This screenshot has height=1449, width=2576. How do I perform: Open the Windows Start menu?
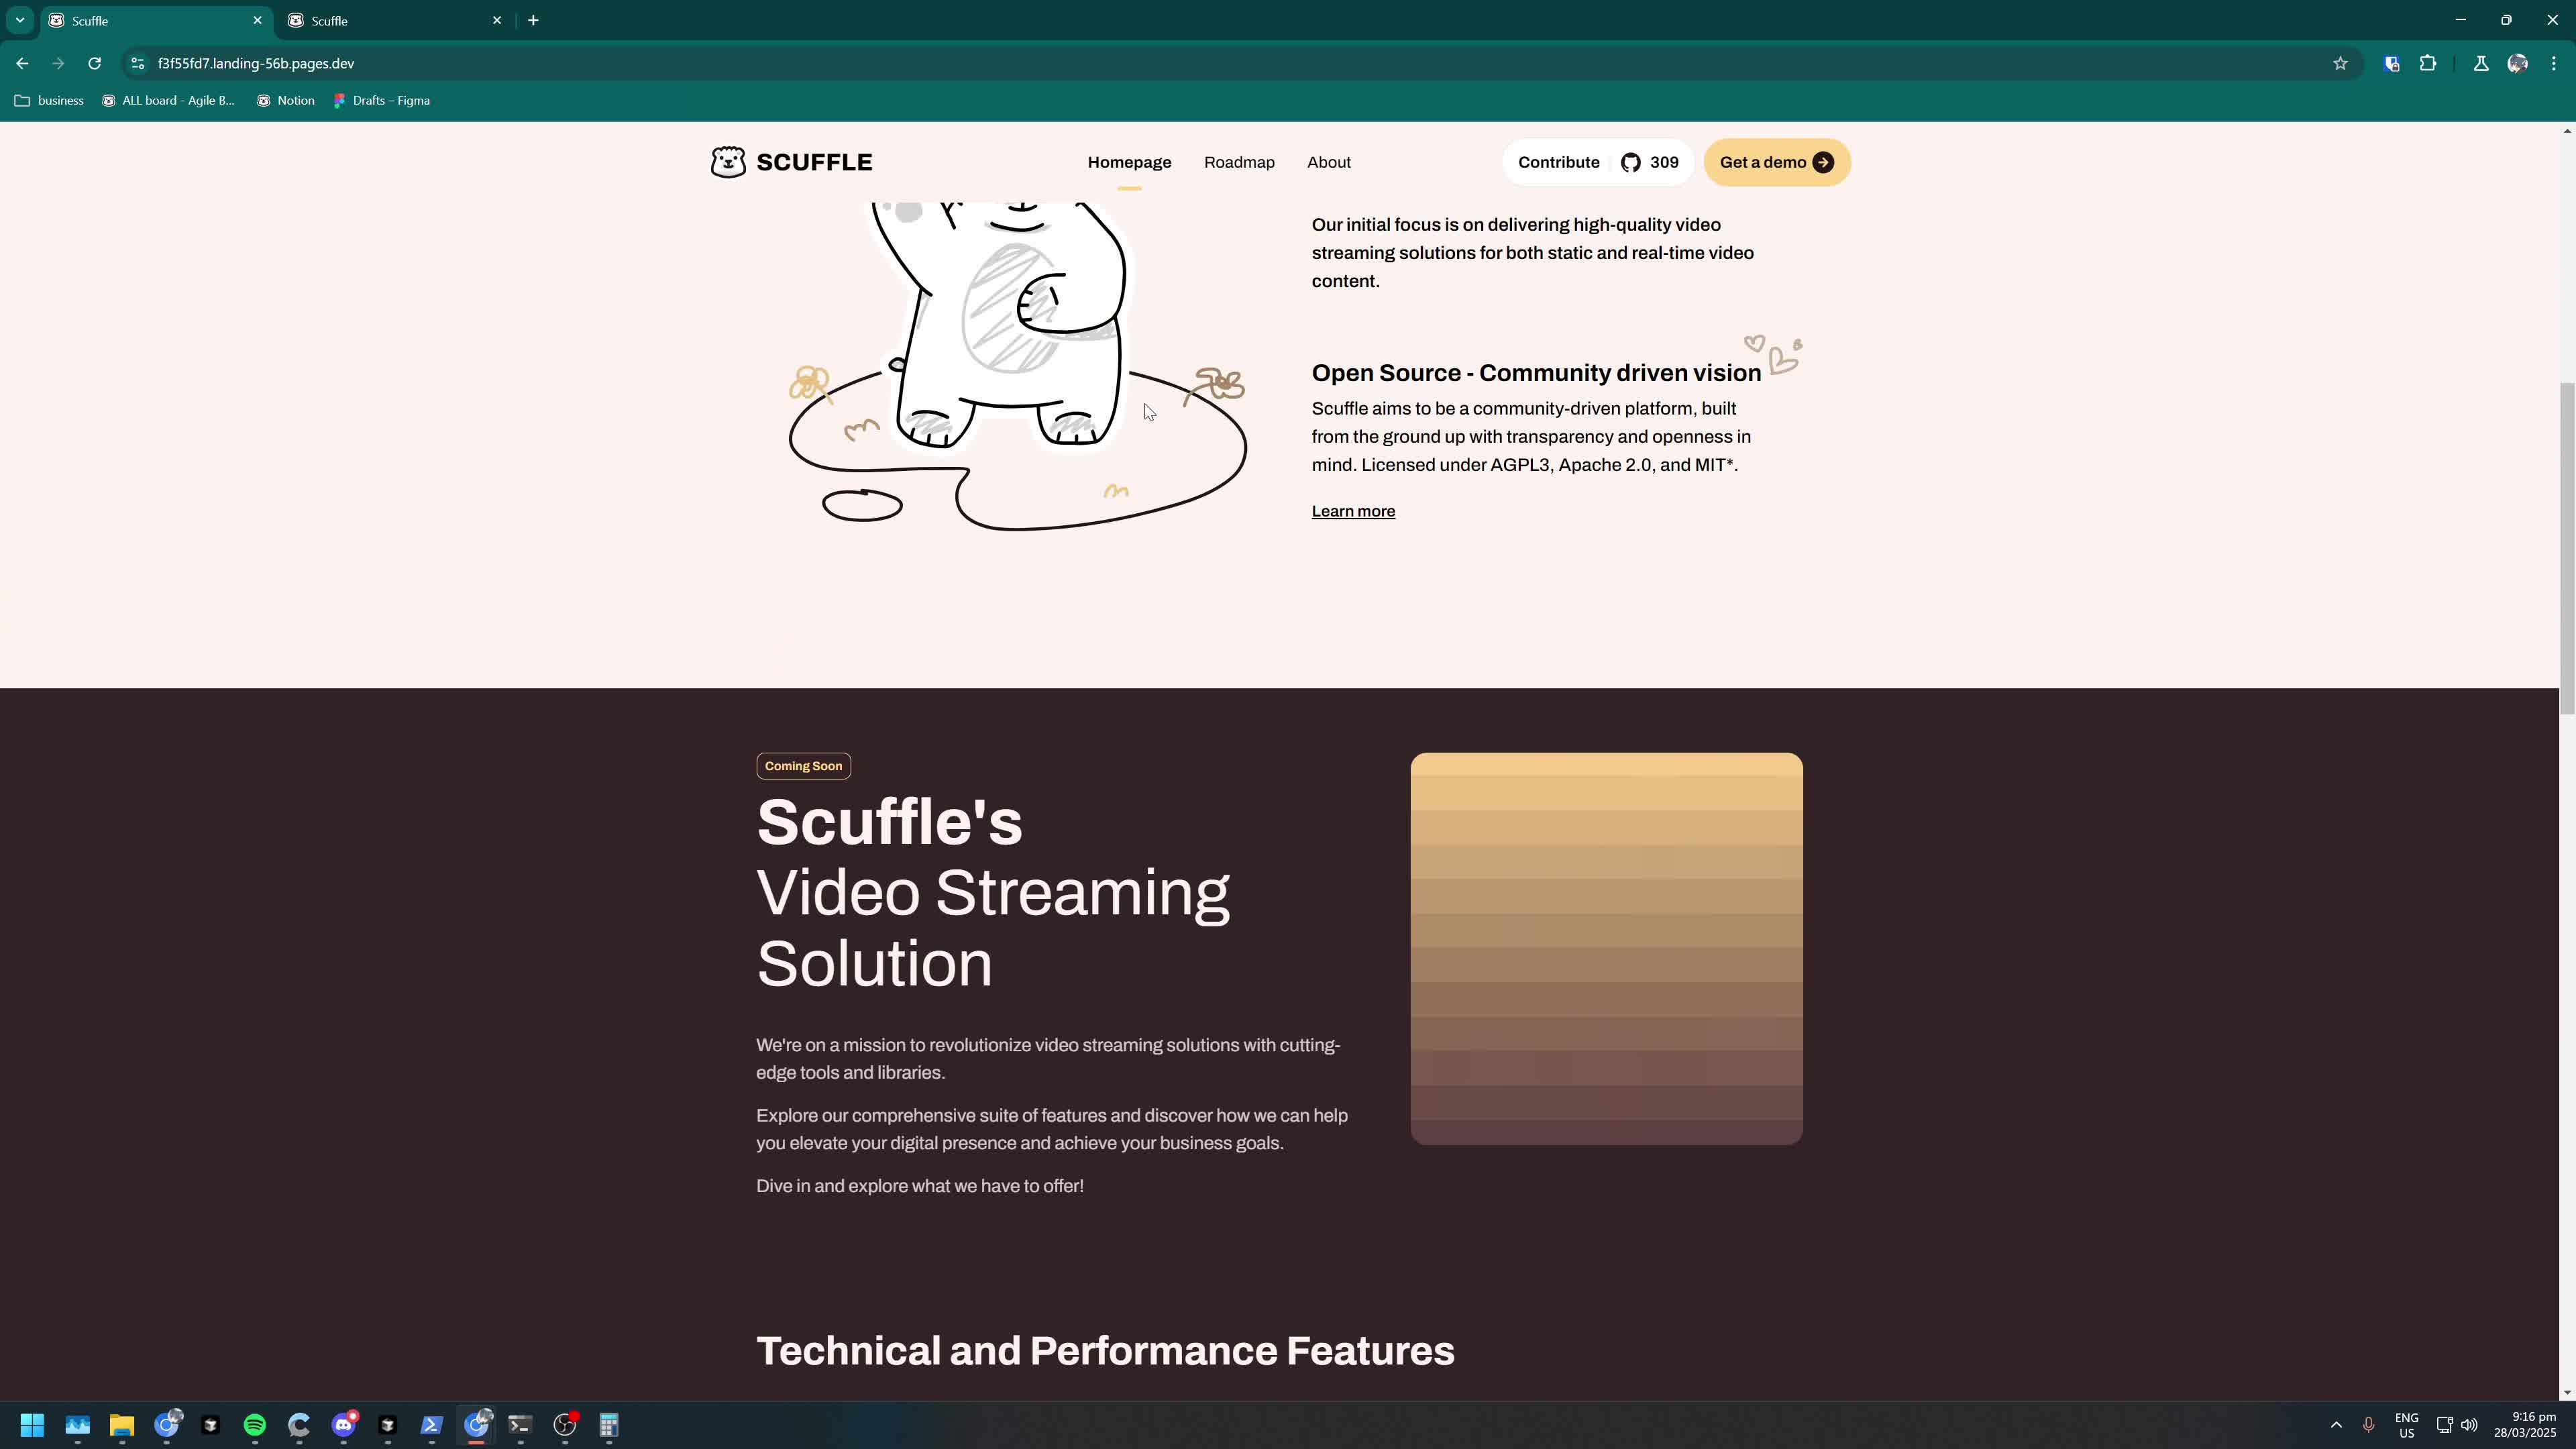point(32,1425)
